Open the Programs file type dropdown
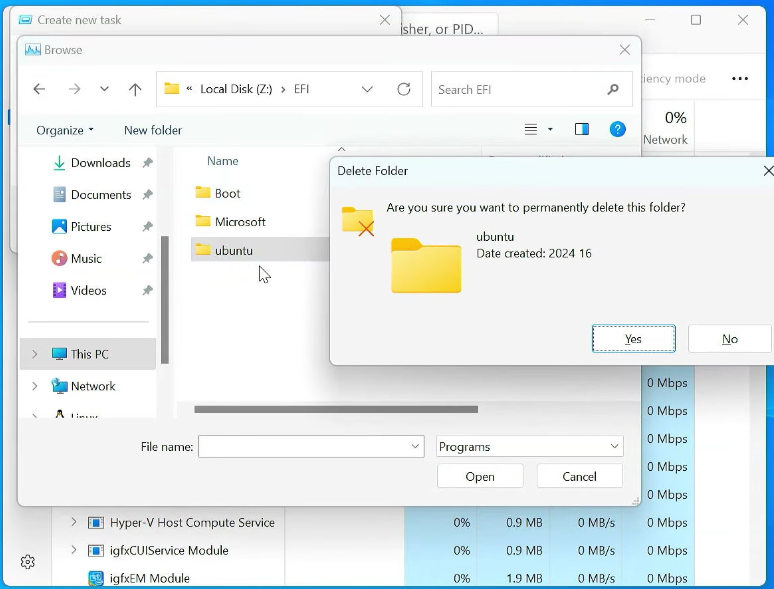This screenshot has height=589, width=774. tap(530, 446)
